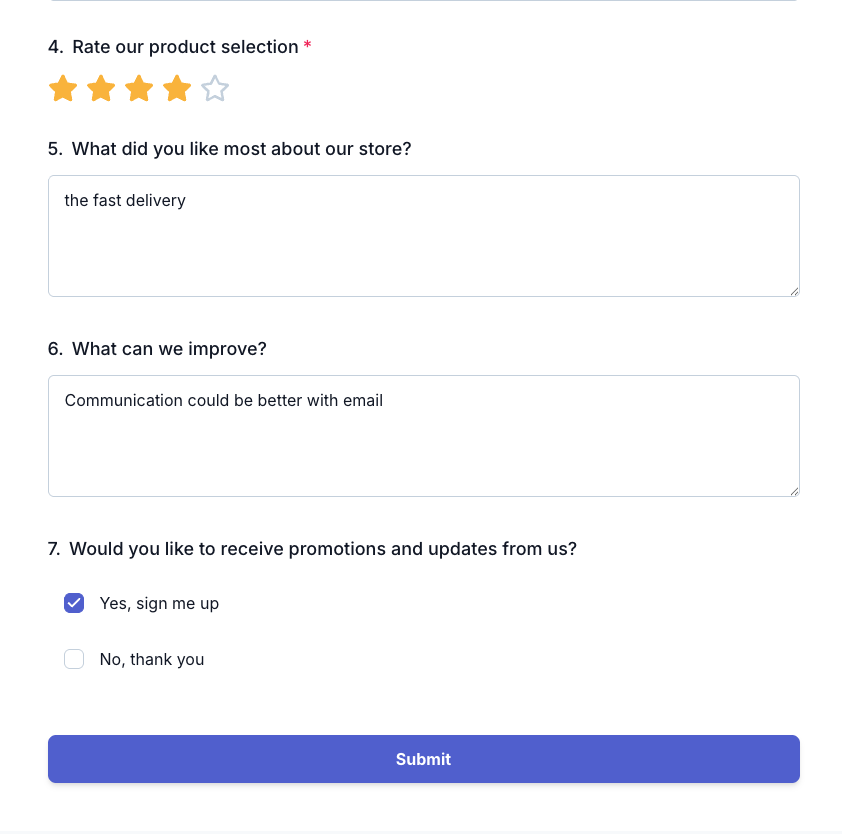Select the fifth star for full rating
This screenshot has height=834, width=842.
[x=214, y=88]
